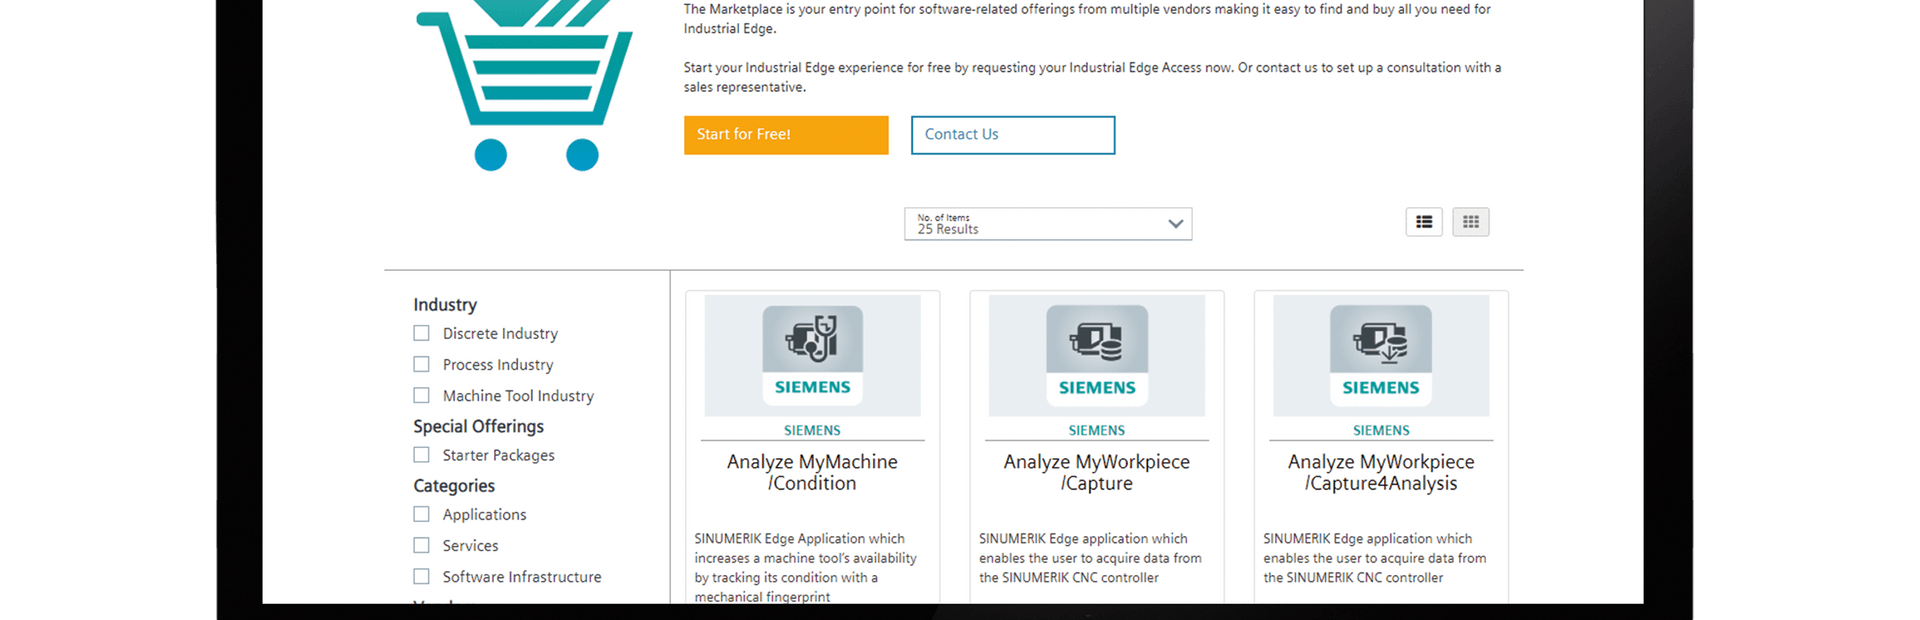Check the Process Industry filter
This screenshot has width=1920, height=620.
pos(422,364)
